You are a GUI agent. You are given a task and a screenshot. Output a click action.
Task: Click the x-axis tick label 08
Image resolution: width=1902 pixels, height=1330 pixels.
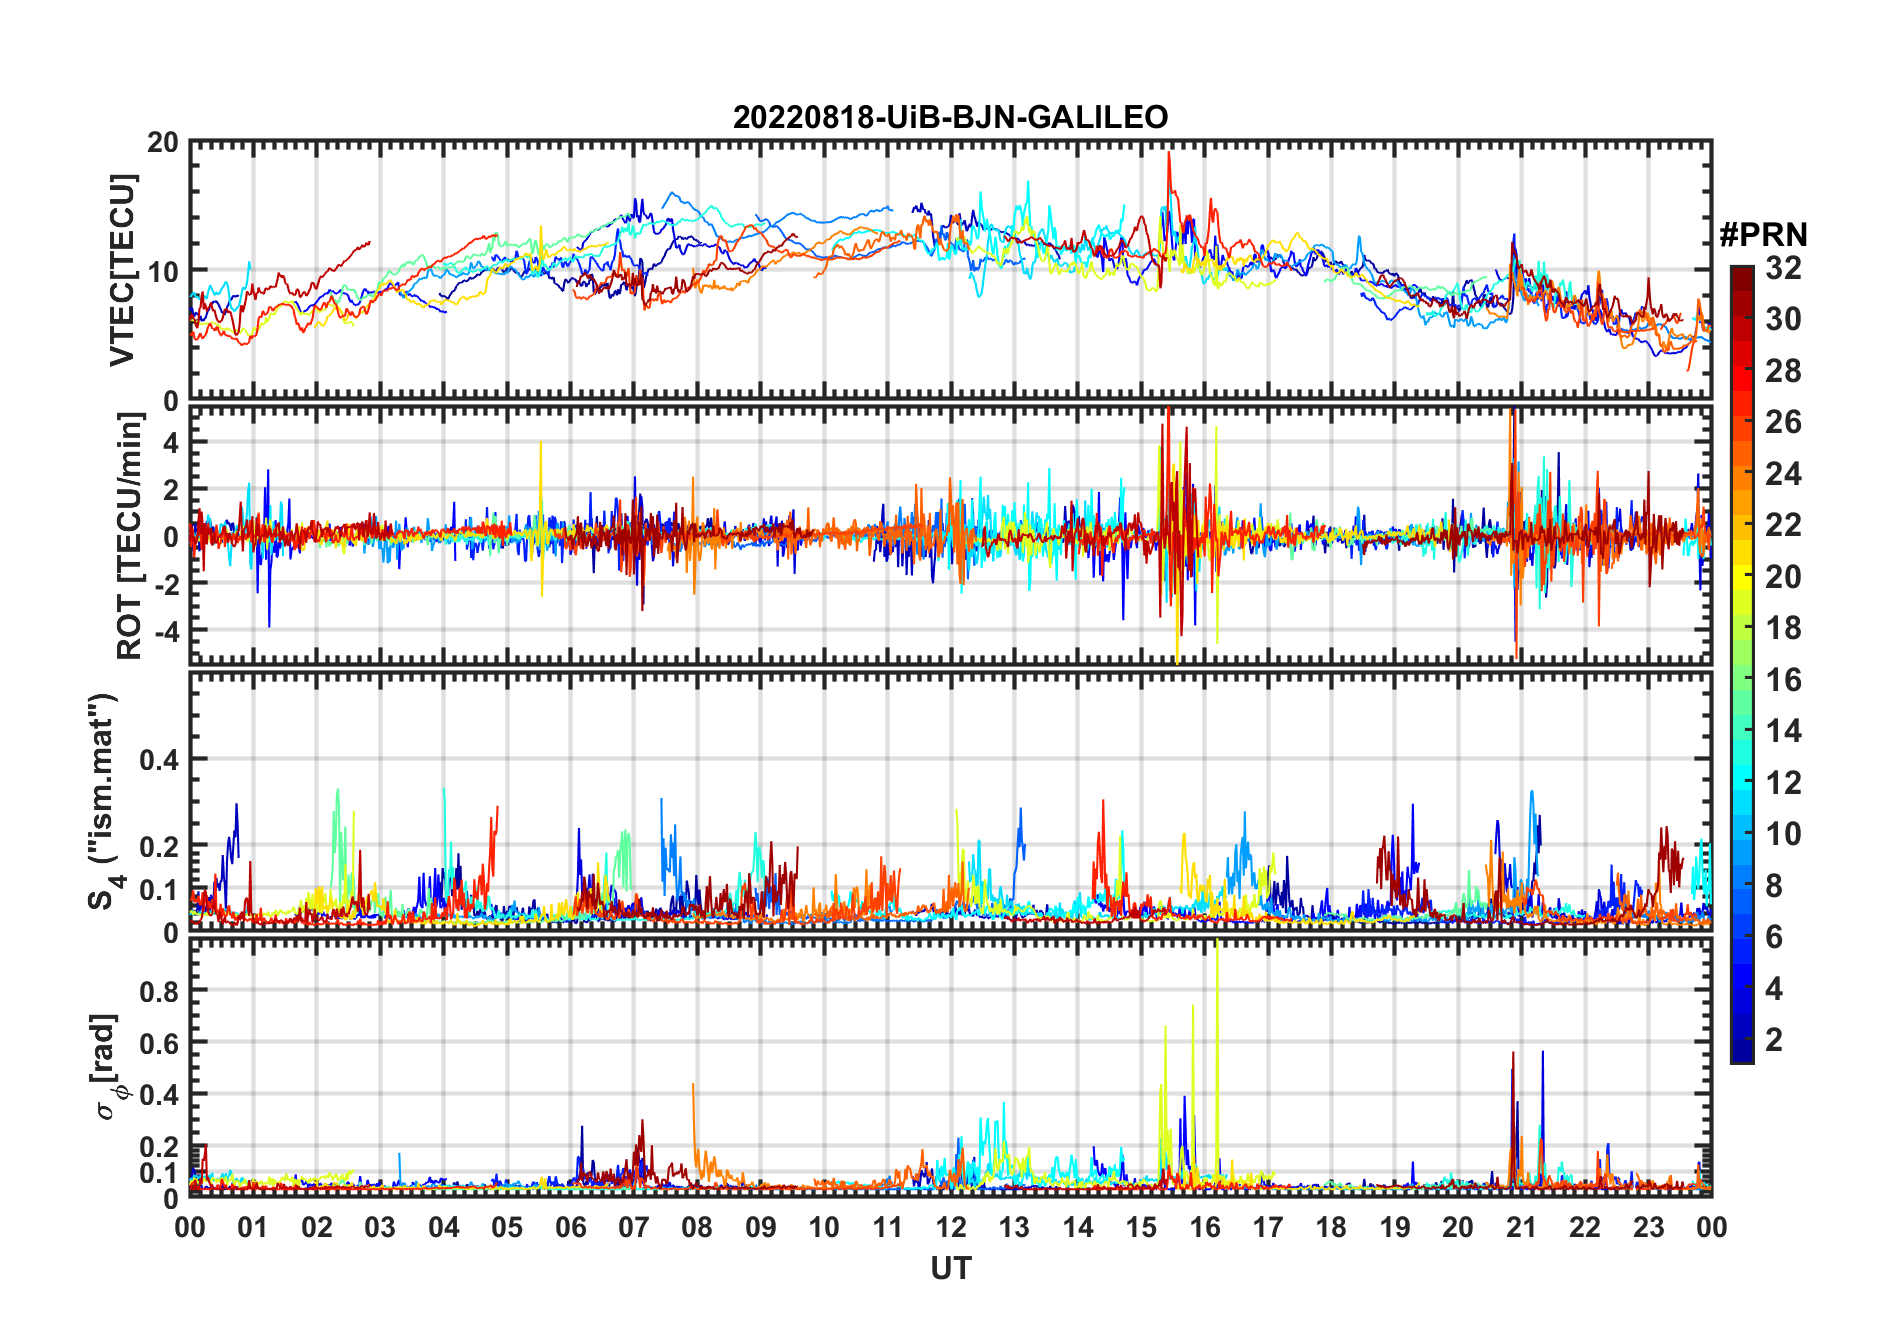click(697, 1228)
